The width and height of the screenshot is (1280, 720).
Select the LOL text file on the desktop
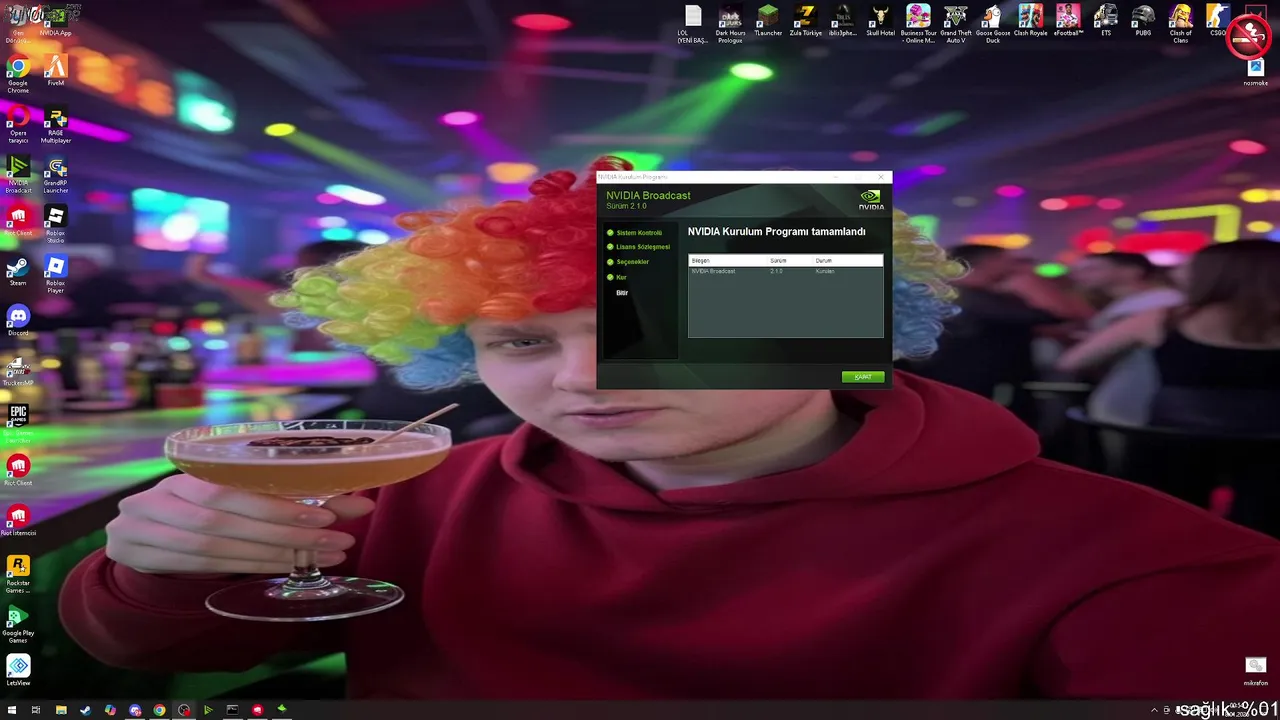tap(693, 24)
